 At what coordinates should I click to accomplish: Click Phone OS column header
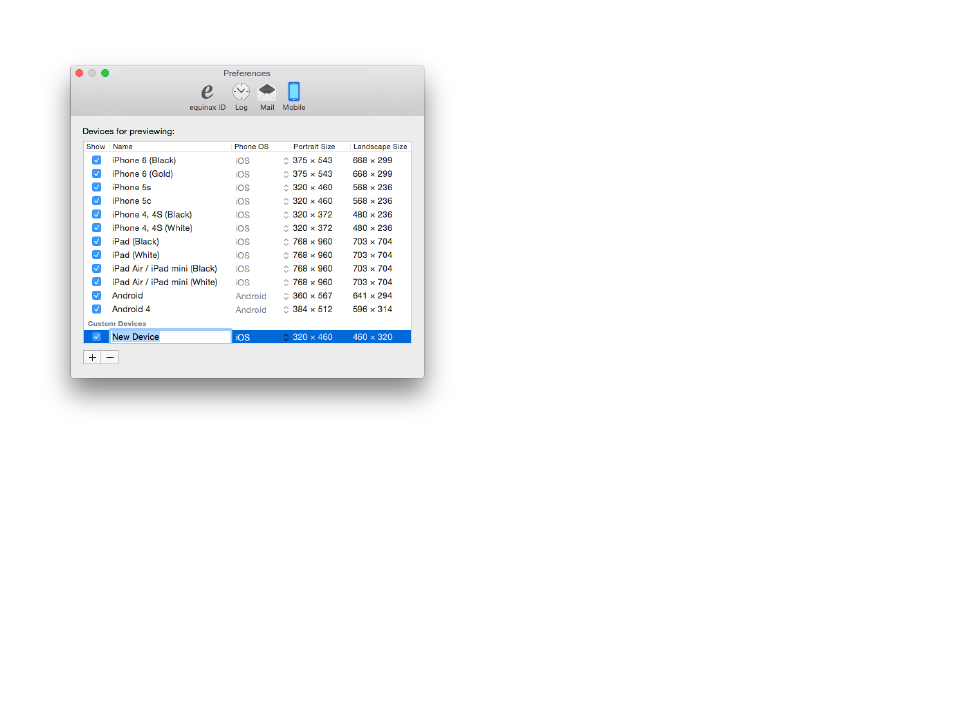(261, 147)
